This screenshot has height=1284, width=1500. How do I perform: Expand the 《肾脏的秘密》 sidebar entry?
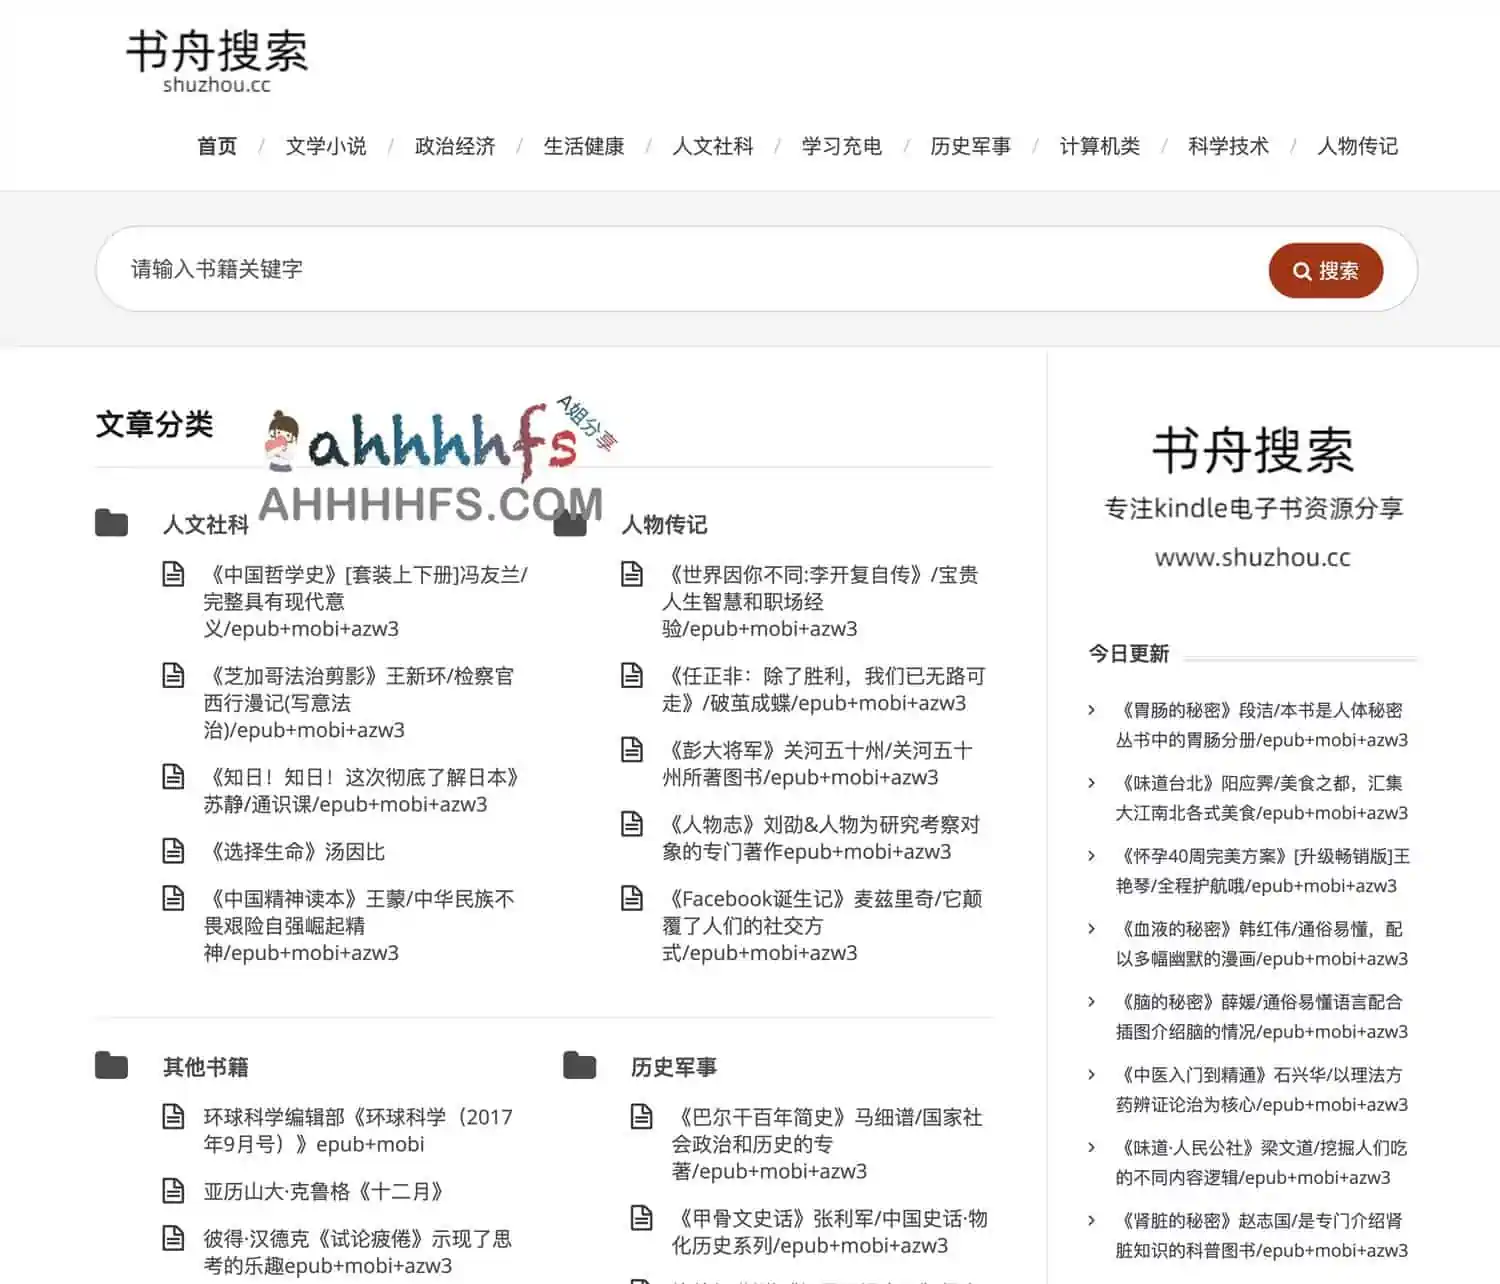(1091, 1221)
